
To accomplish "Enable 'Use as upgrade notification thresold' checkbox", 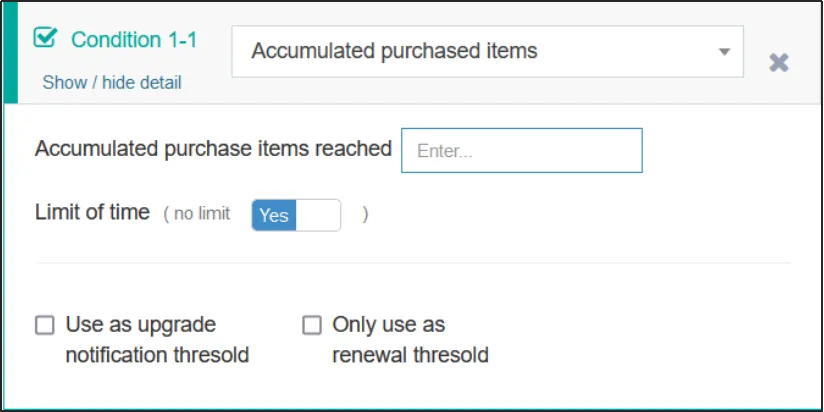I will pyautogui.click(x=45, y=325).
